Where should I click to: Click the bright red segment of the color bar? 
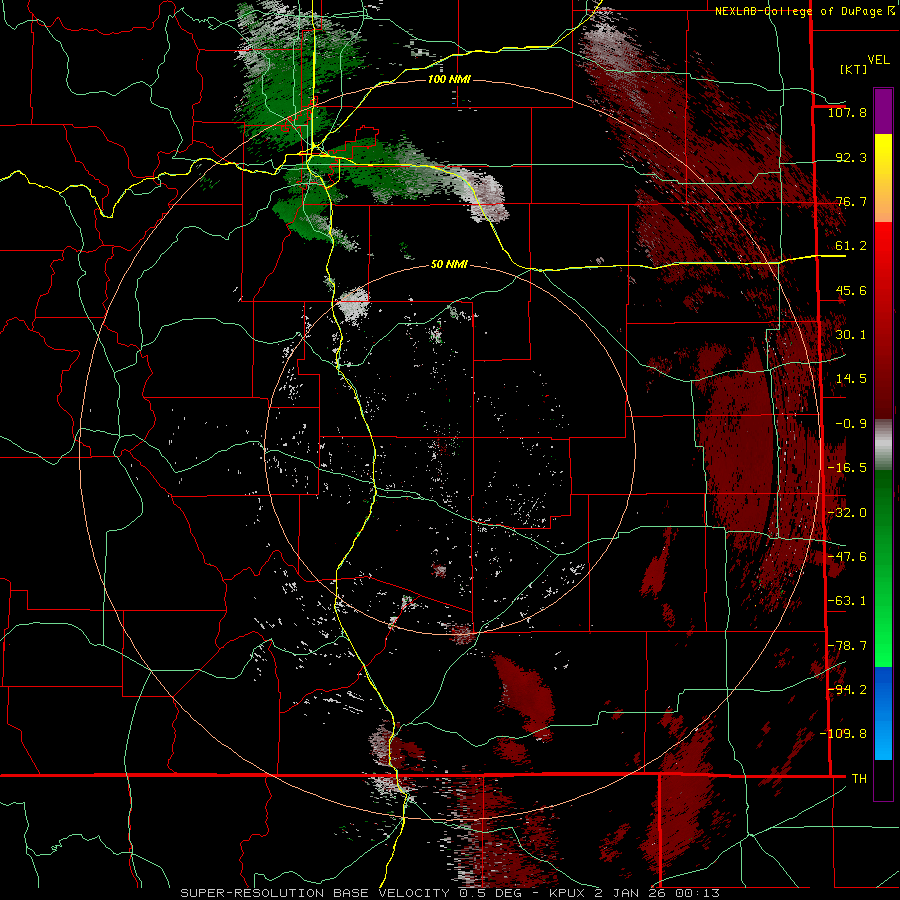click(883, 258)
